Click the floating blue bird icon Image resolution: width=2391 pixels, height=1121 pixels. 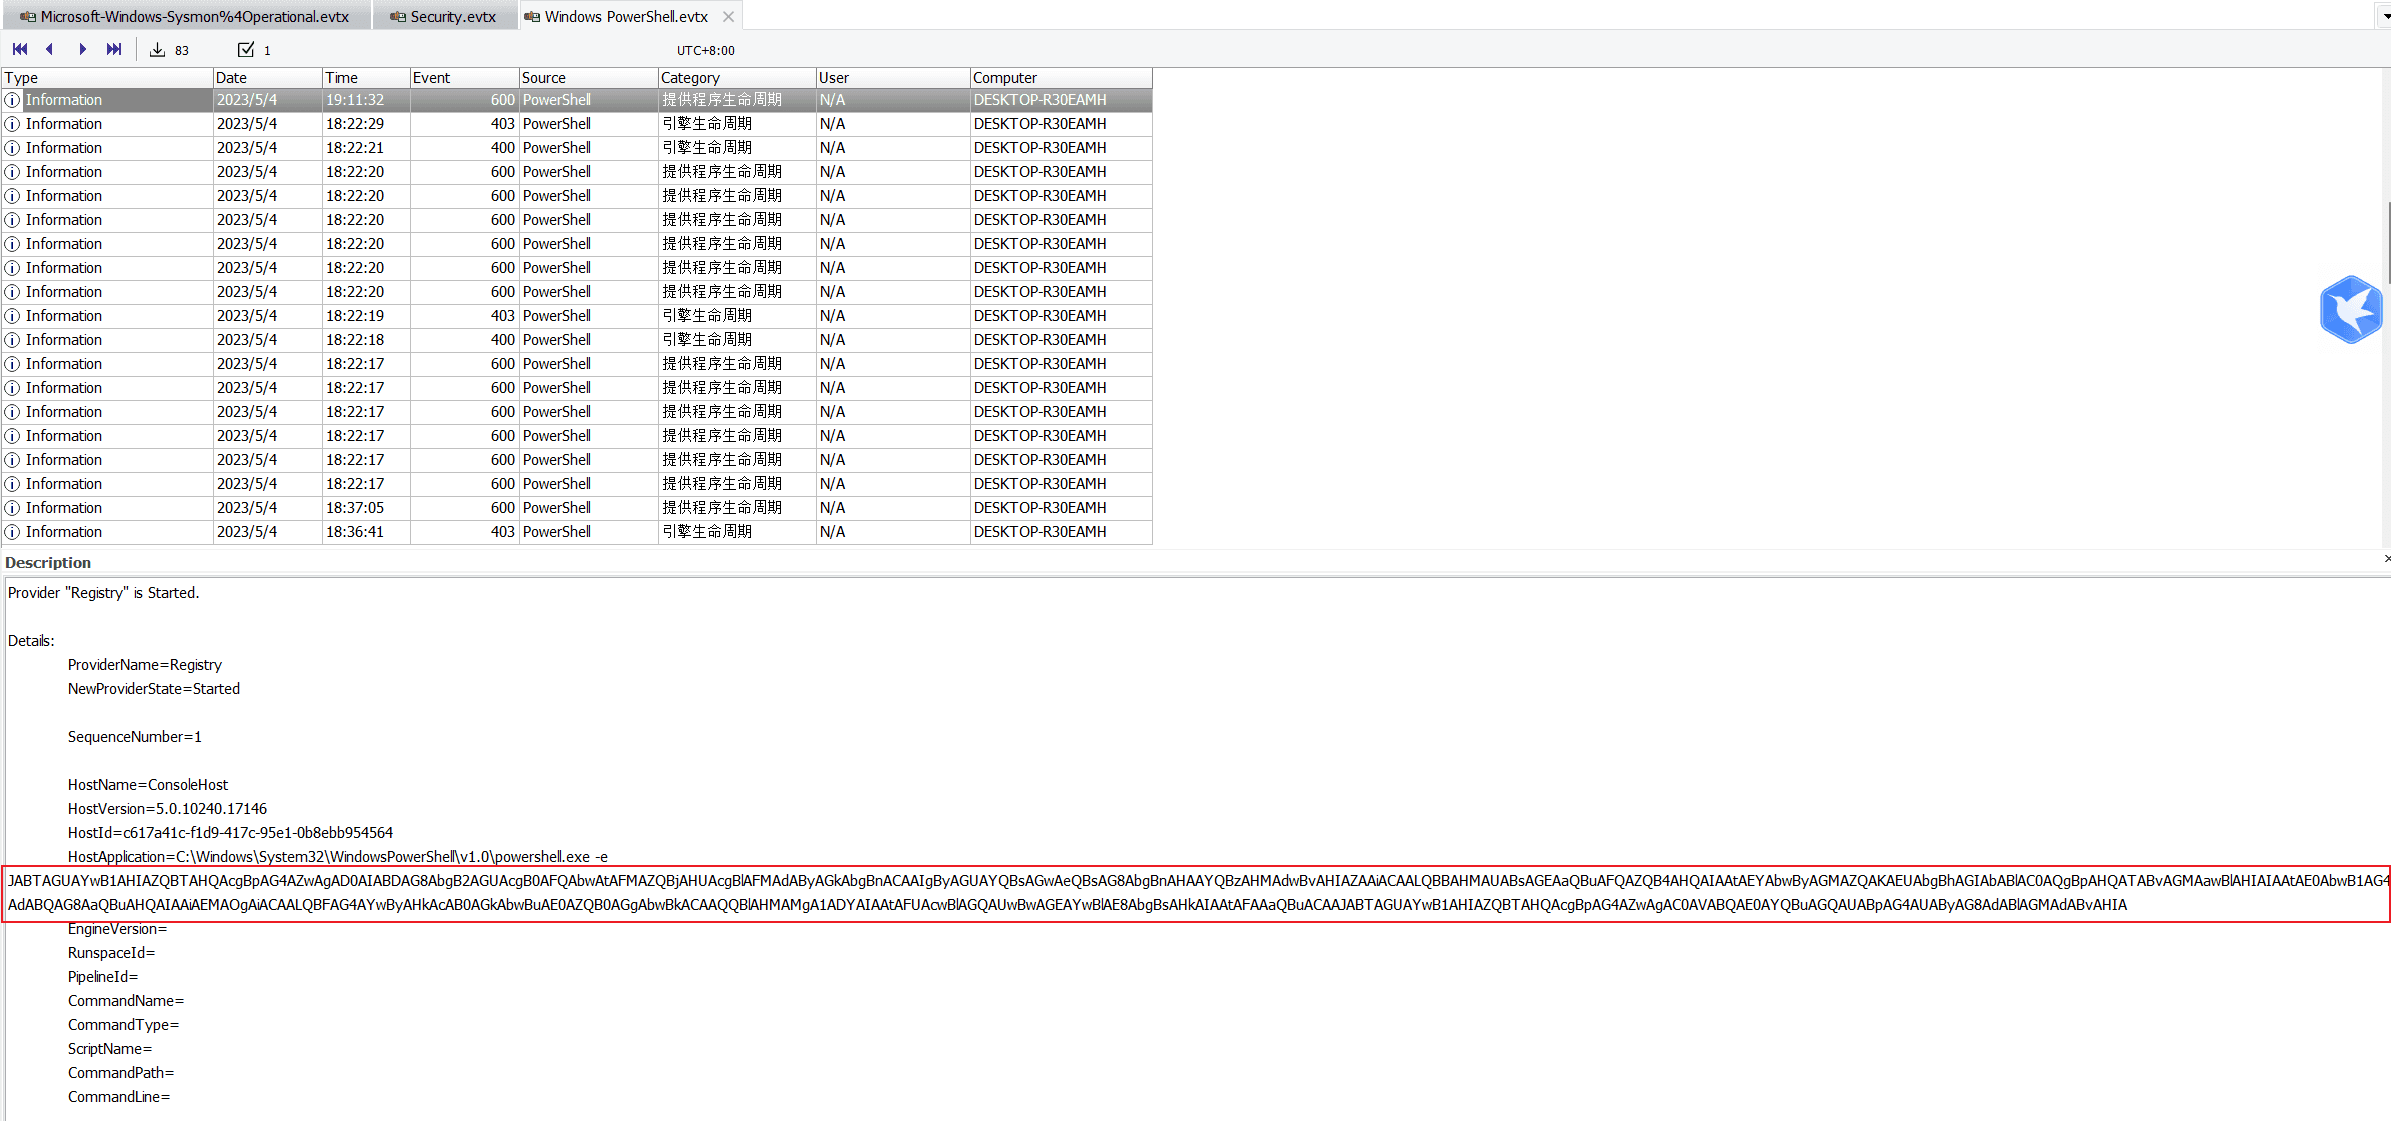[2350, 310]
